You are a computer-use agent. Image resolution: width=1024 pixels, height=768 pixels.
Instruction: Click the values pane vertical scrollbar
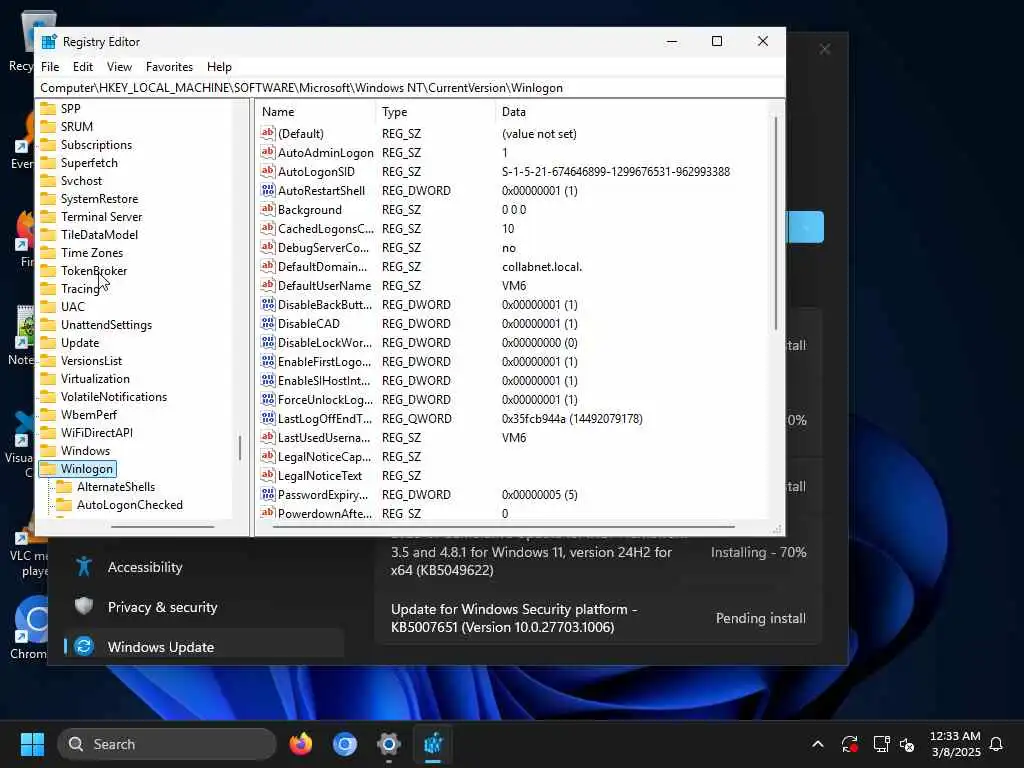pyautogui.click(x=776, y=223)
